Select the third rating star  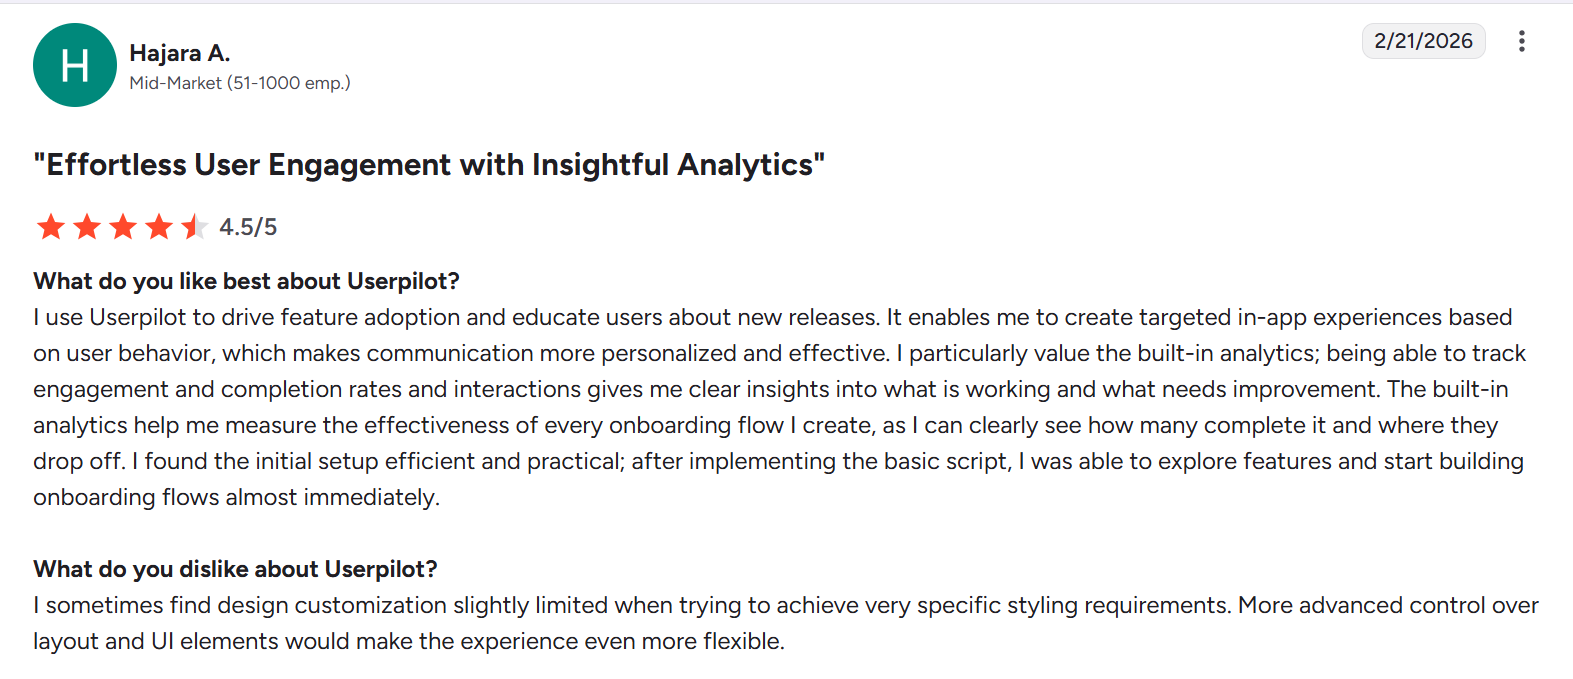(123, 226)
